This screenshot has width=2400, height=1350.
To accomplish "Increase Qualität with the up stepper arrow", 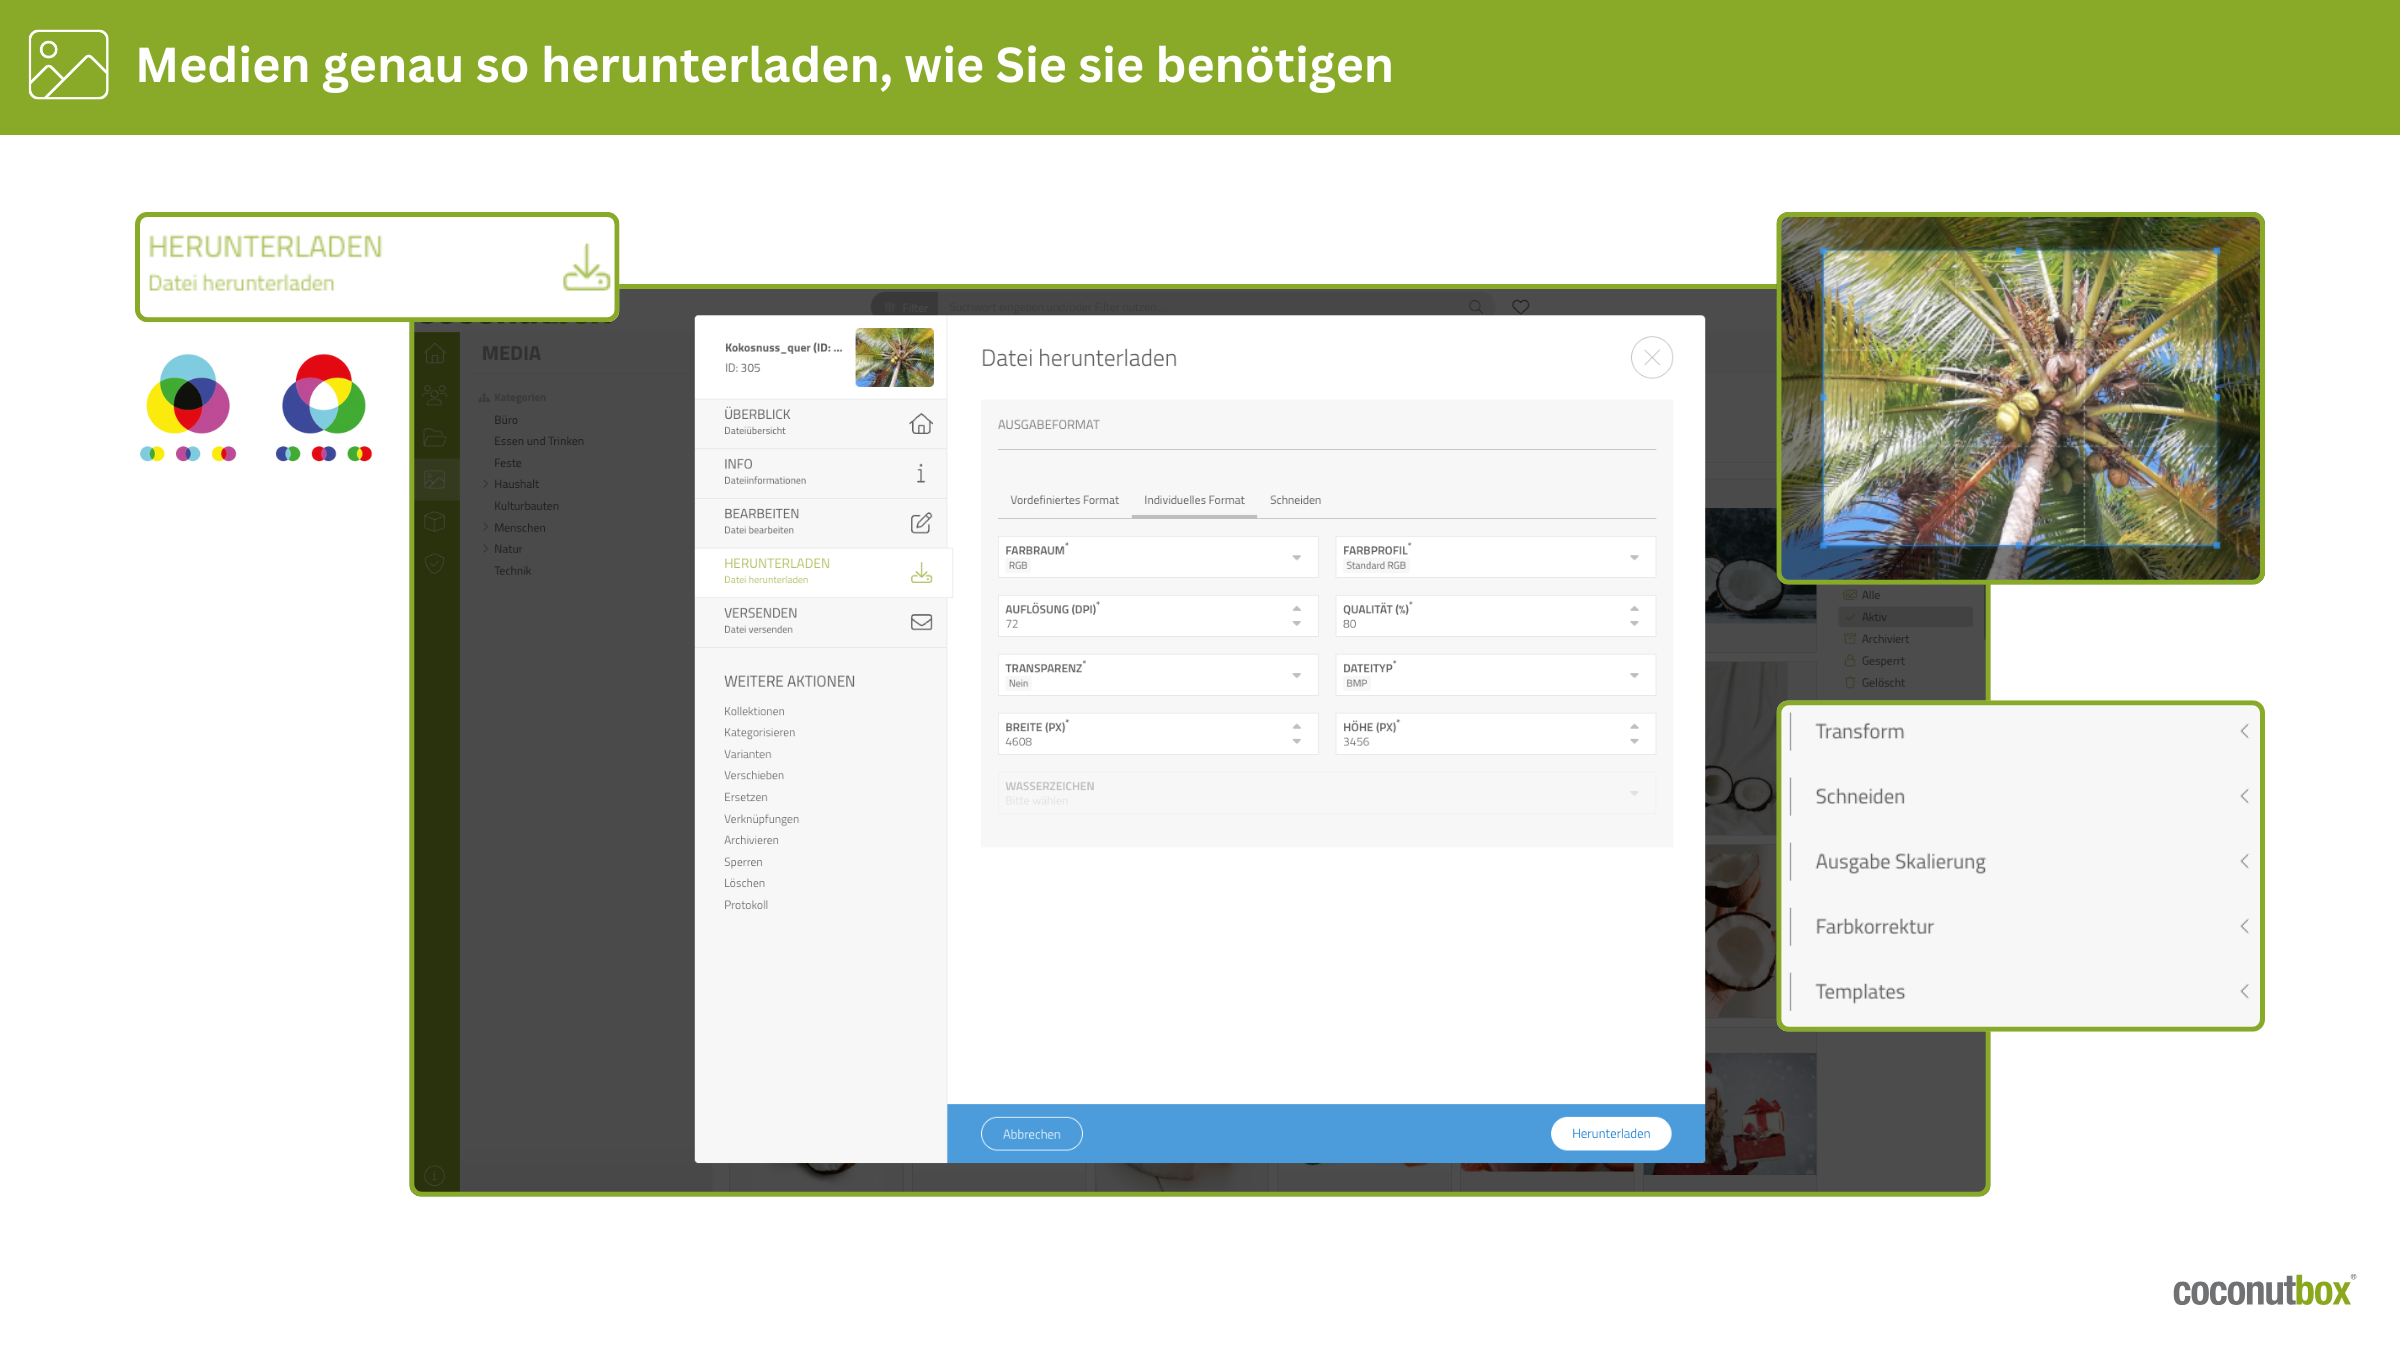I will click(1634, 609).
